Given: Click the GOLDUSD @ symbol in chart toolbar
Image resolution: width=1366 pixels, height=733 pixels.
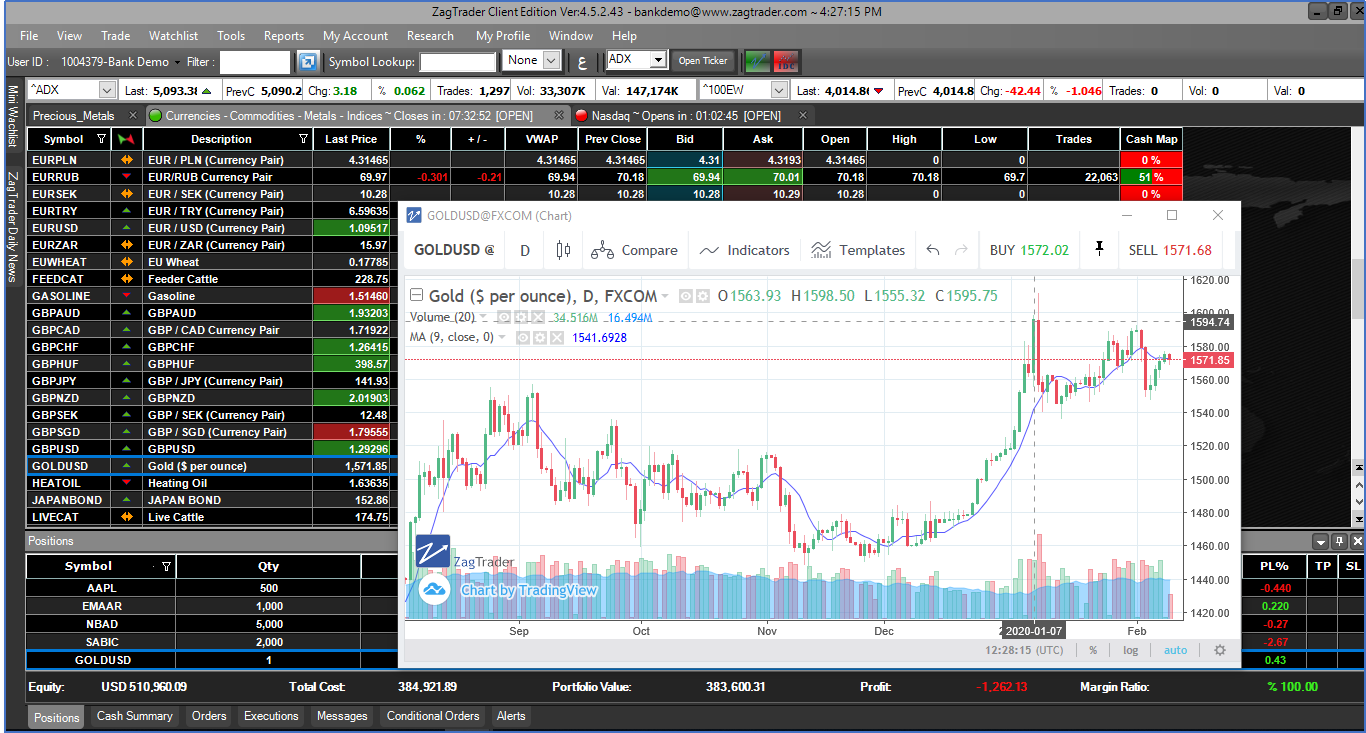Looking at the screenshot, I should [x=454, y=250].
